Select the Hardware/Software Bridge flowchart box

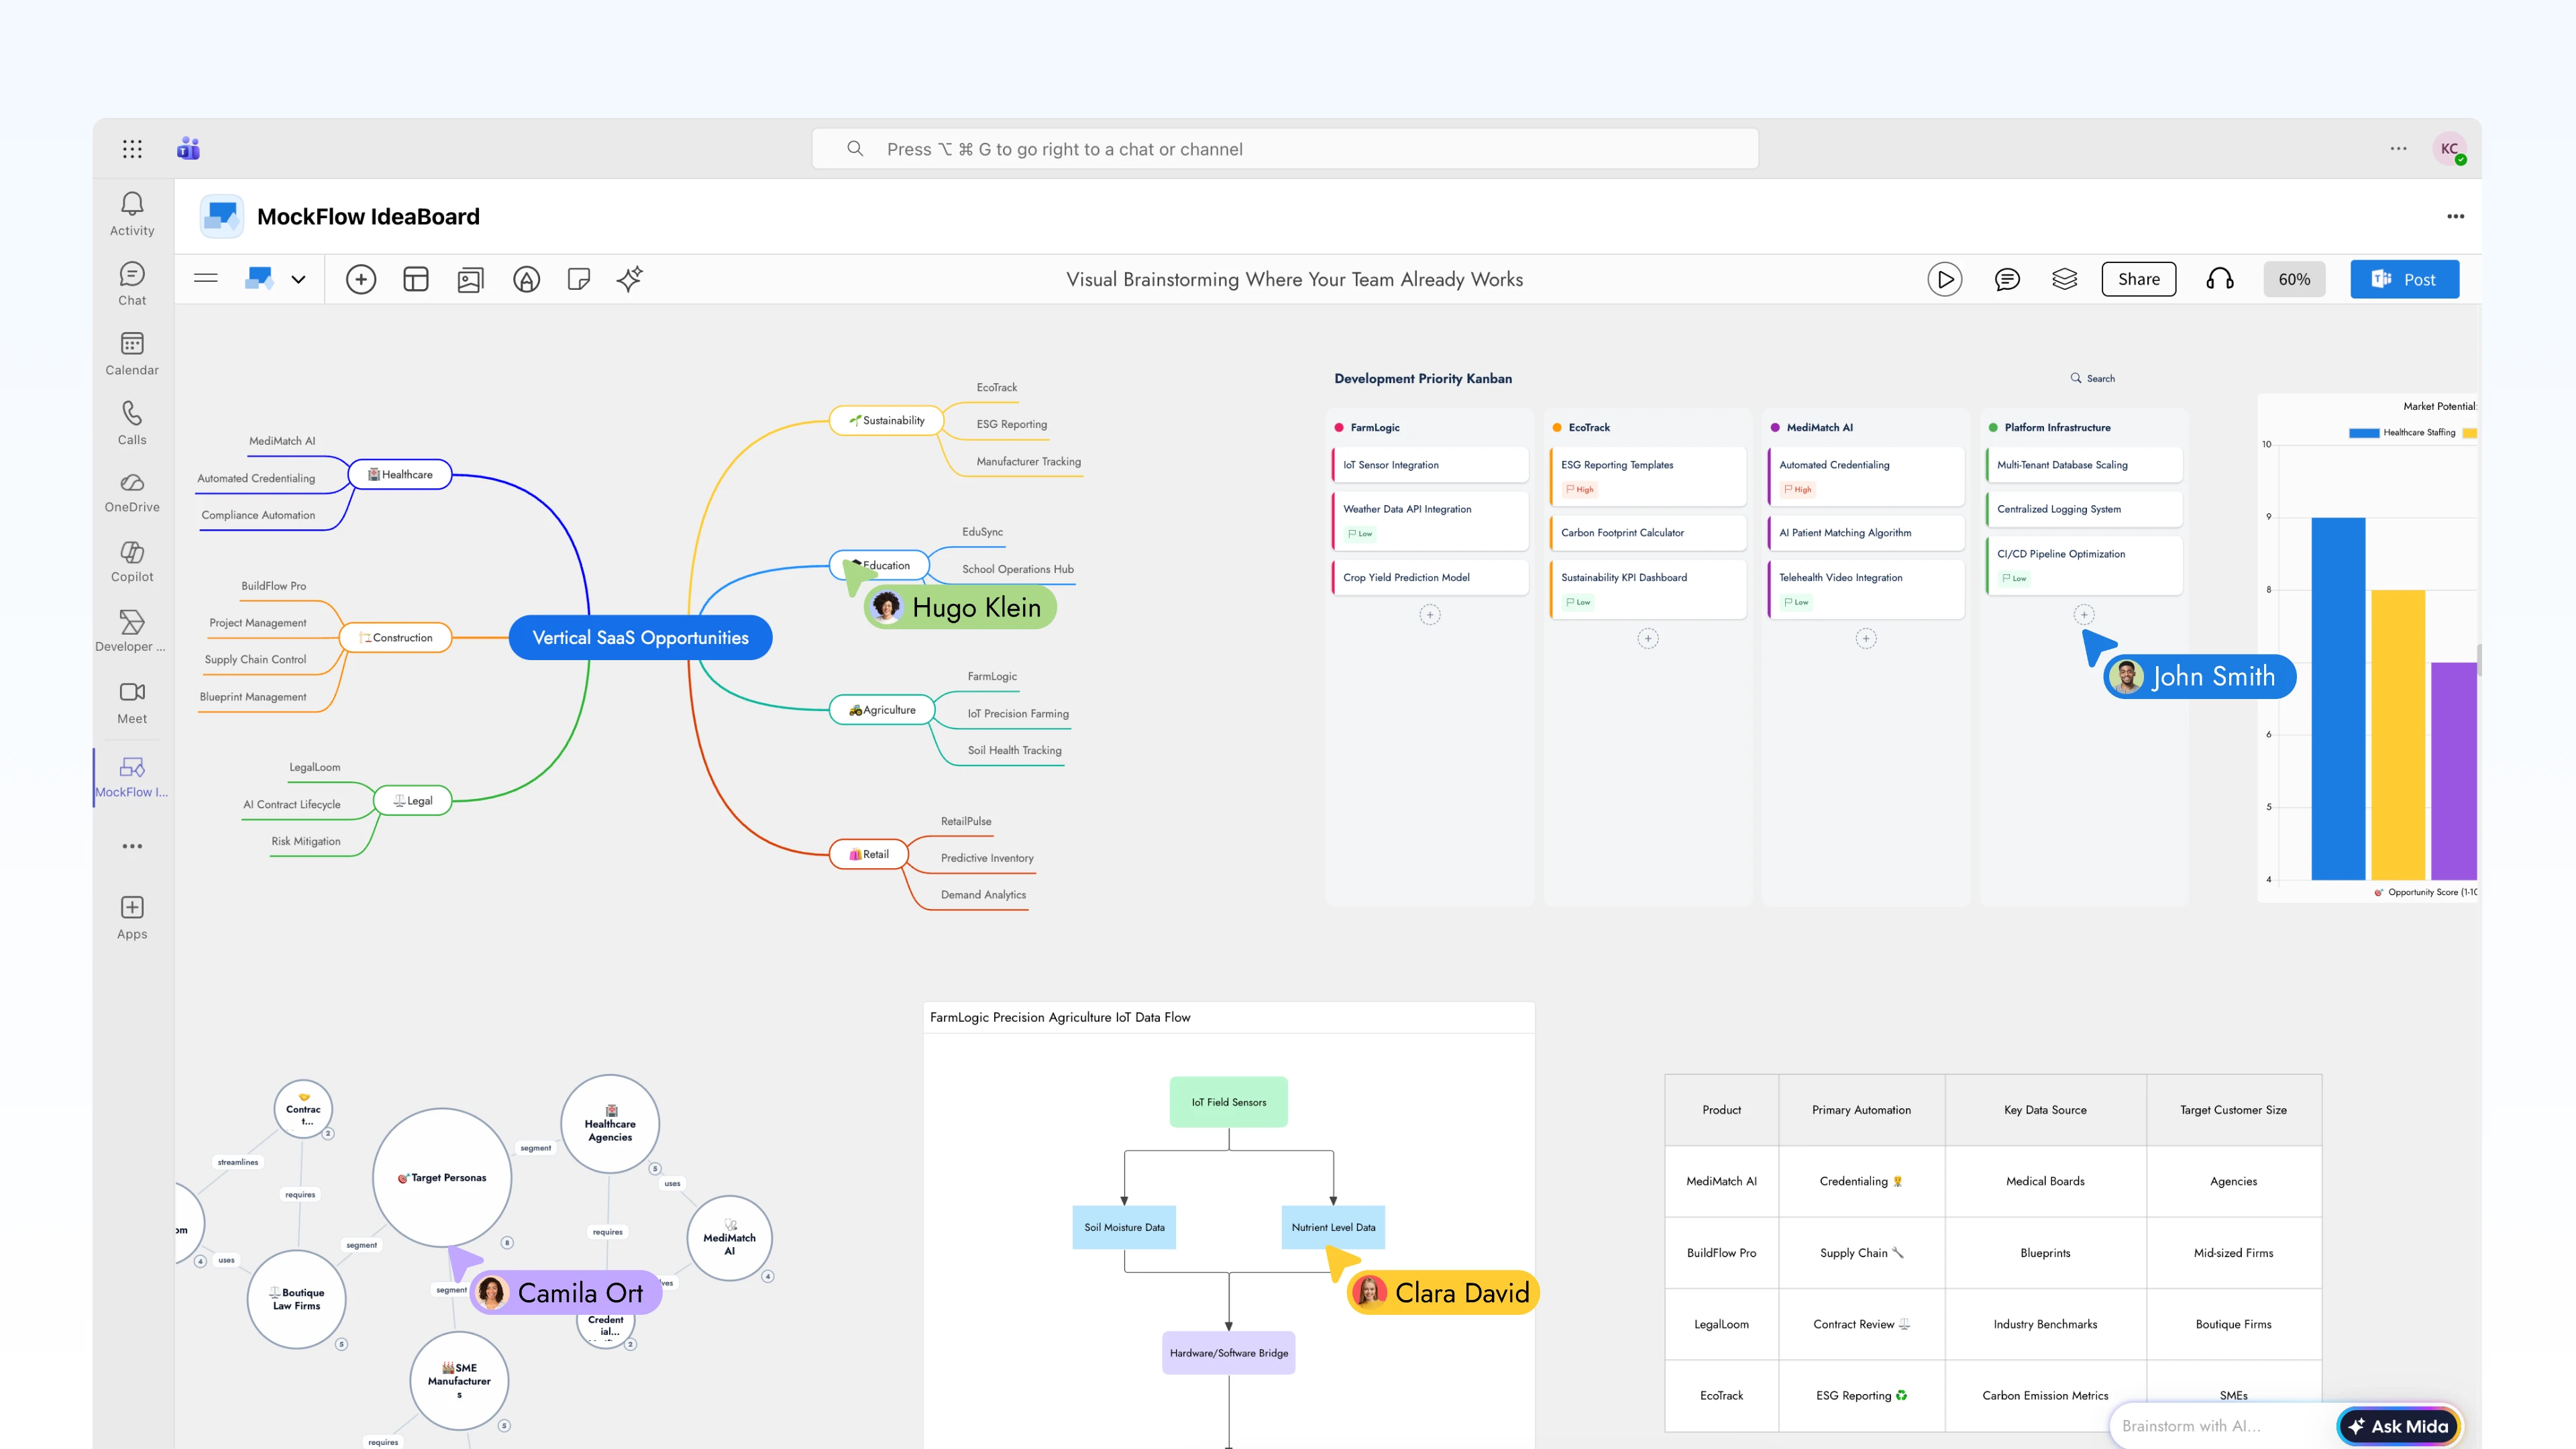pyautogui.click(x=1228, y=1353)
